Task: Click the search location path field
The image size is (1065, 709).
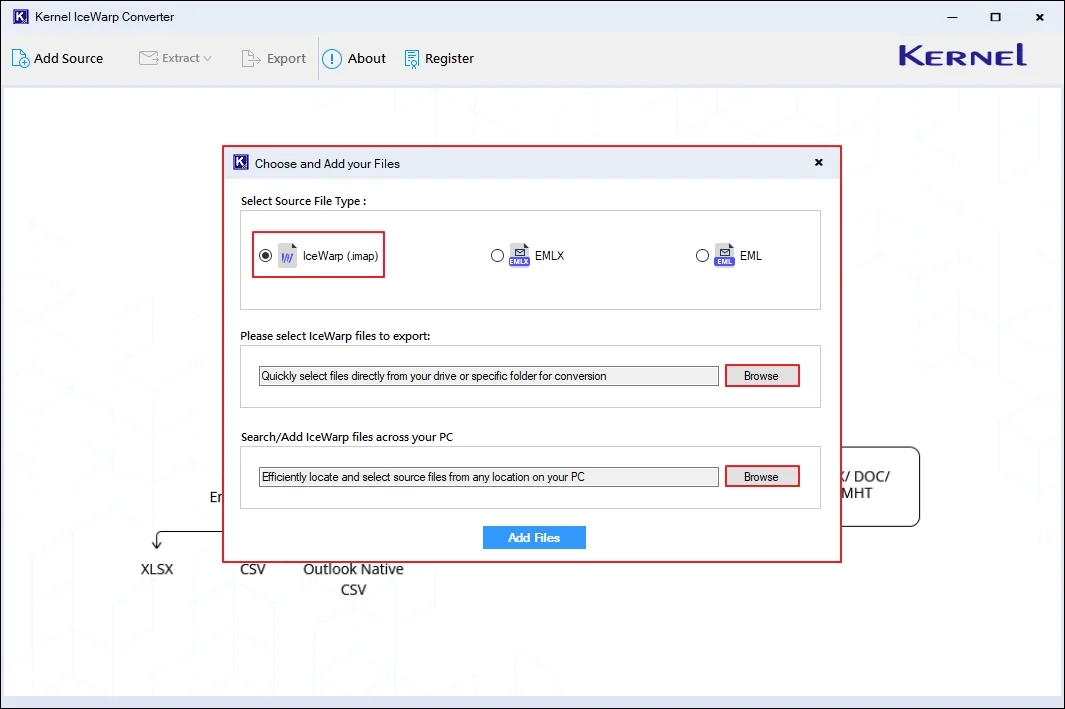Action: tap(488, 477)
